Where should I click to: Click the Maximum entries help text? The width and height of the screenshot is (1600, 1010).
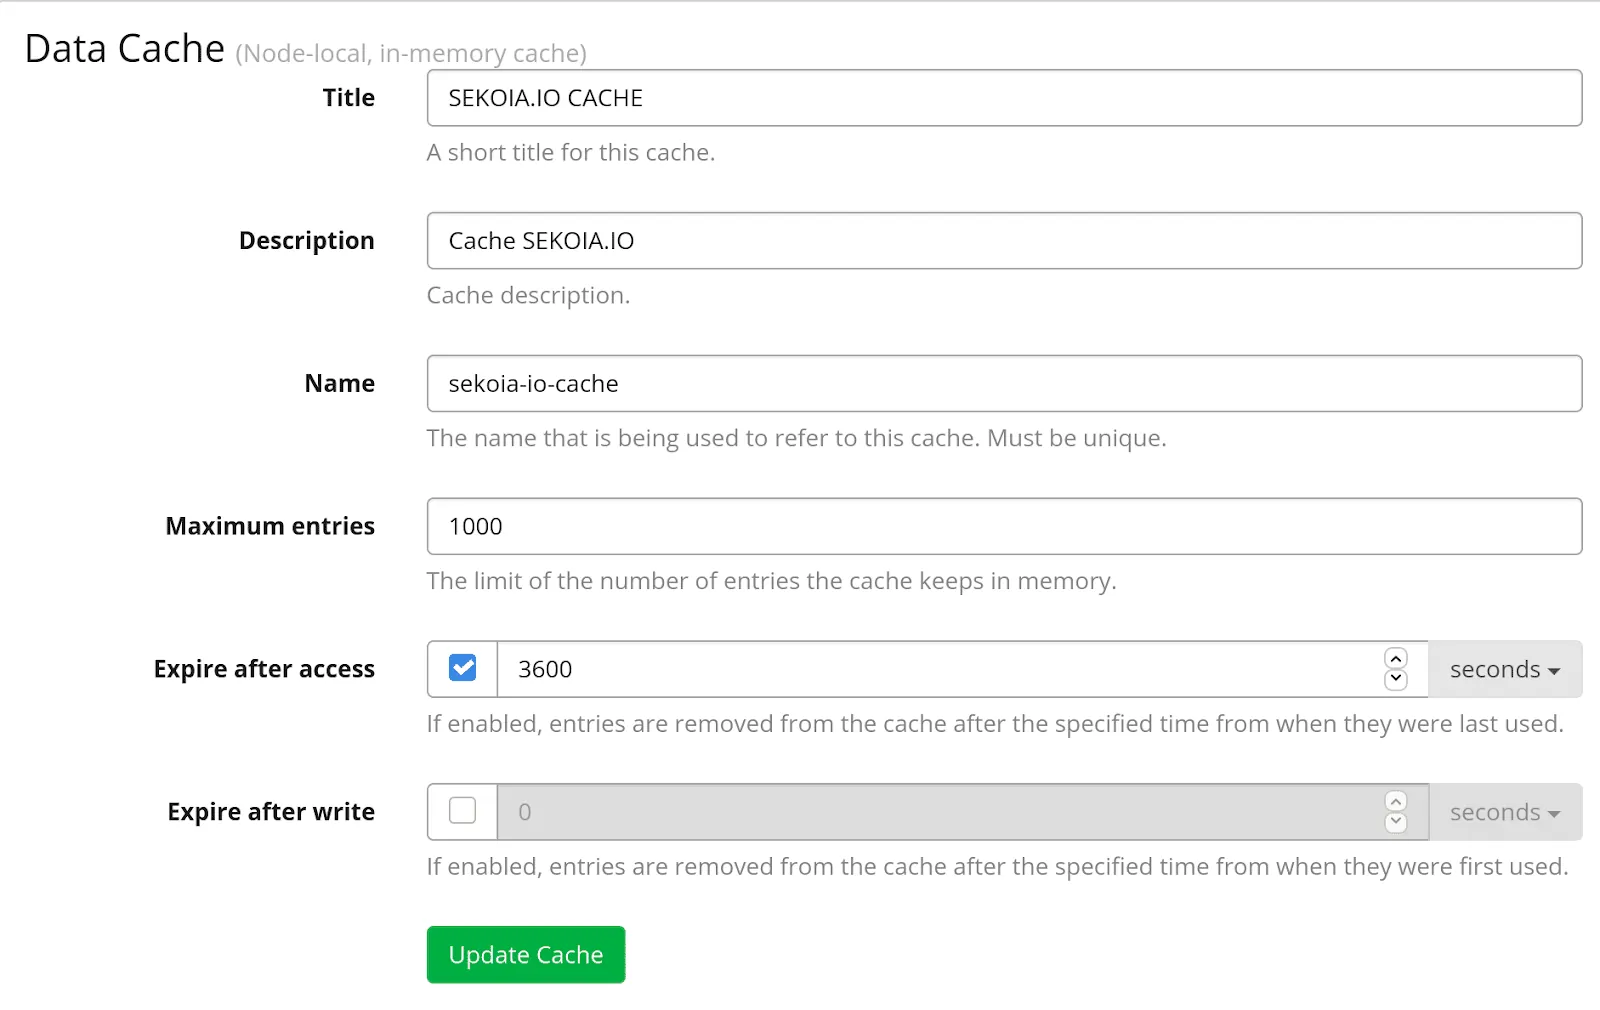click(x=772, y=582)
